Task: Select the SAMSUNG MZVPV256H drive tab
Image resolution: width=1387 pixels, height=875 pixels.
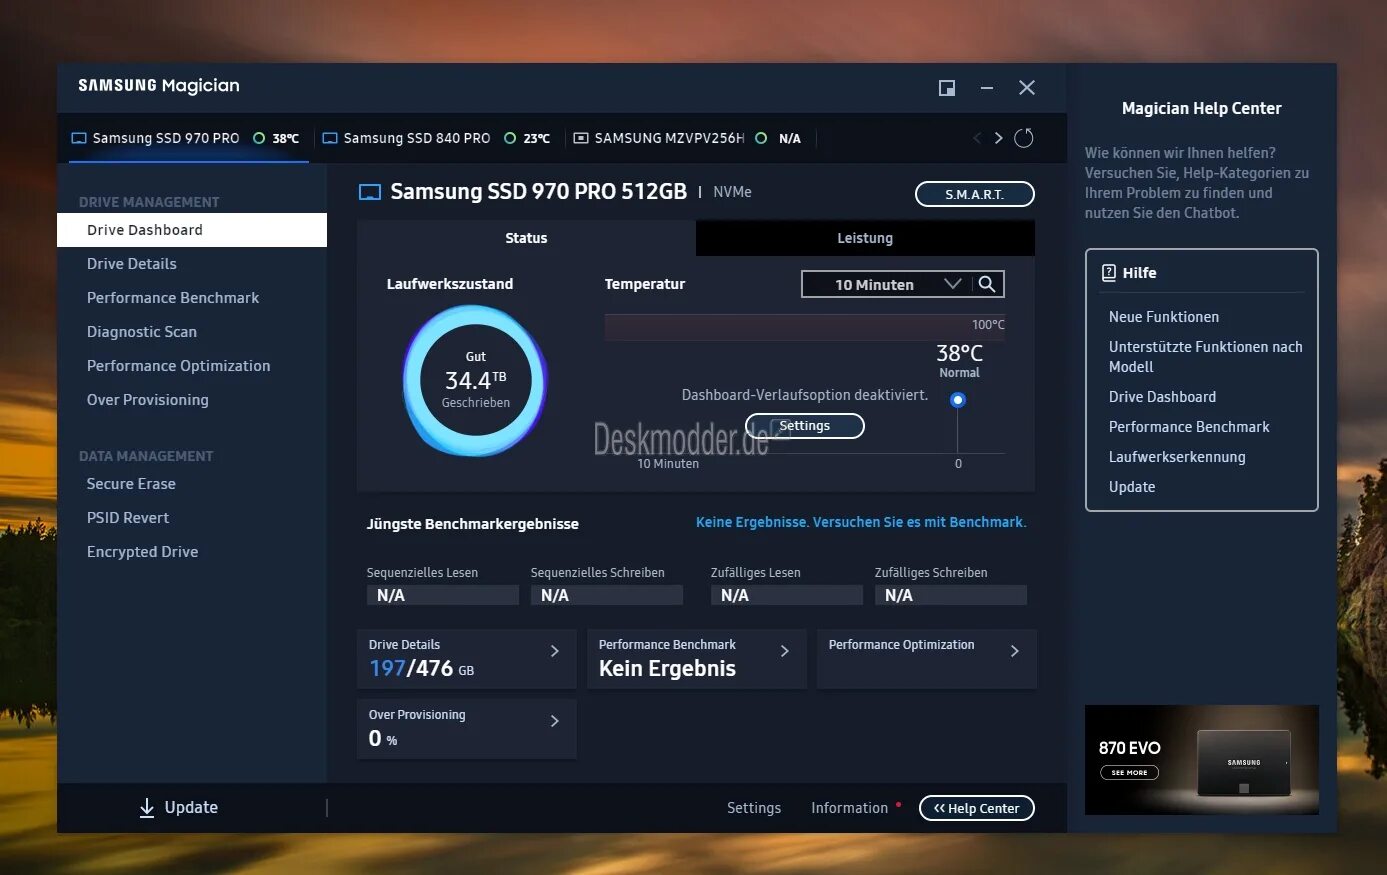Action: 688,138
